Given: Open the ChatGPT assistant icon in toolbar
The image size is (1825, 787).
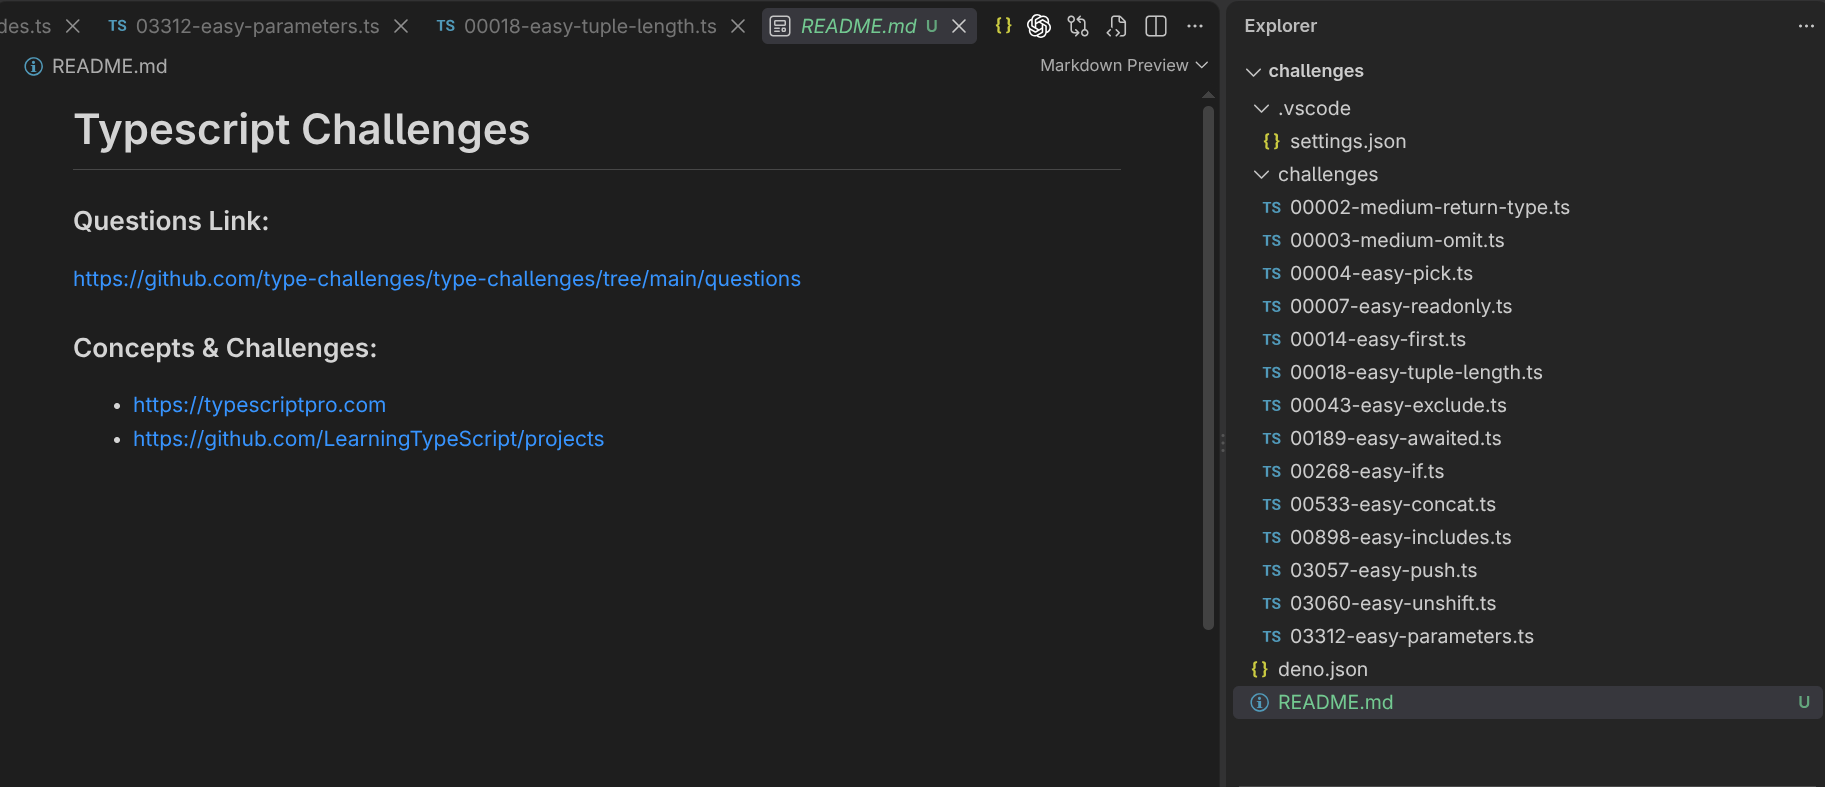Looking at the screenshot, I should click(x=1039, y=26).
